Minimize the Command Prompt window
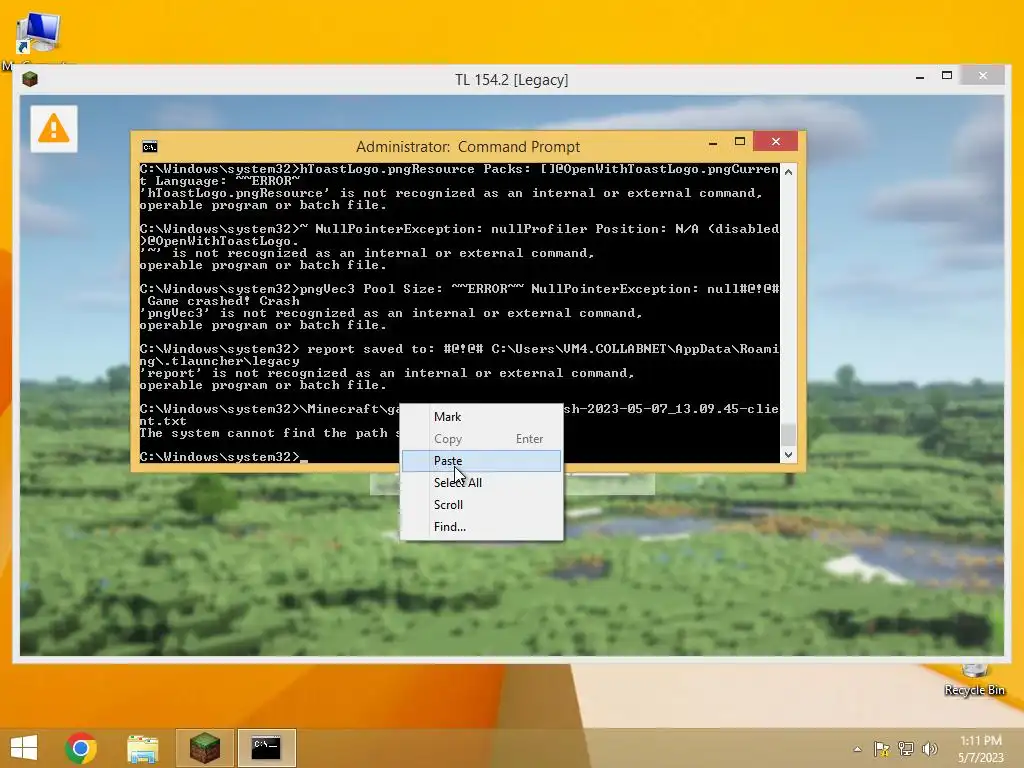1024x768 pixels. (x=713, y=142)
